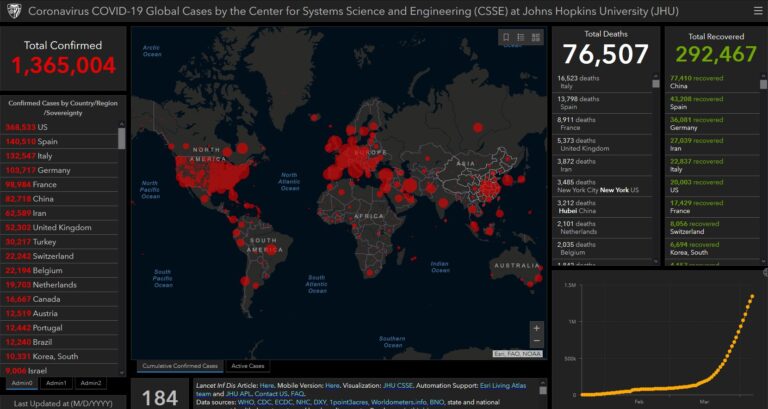
Task: Click the Johns Hopkins shield logo
Action: [14, 11]
